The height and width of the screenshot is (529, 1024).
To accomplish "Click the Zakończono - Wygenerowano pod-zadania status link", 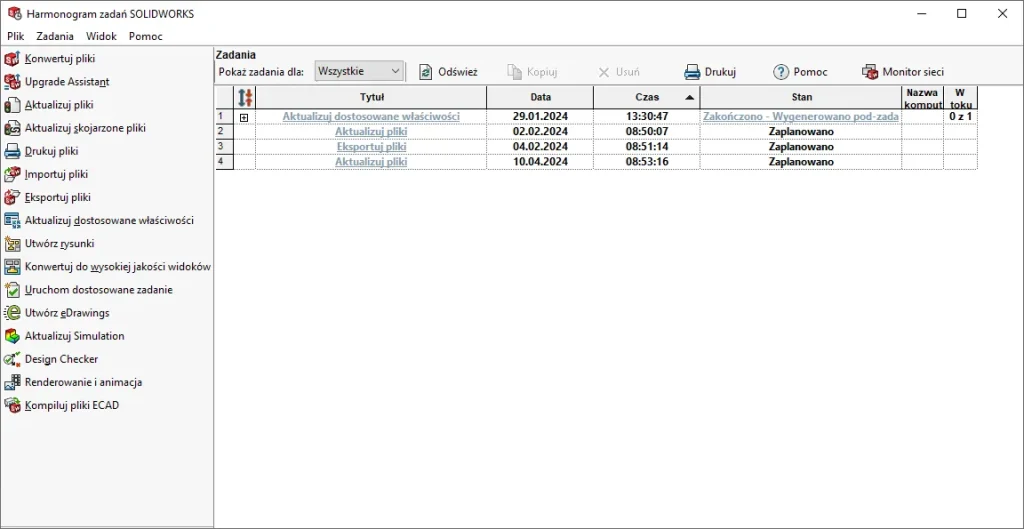I will click(801, 116).
